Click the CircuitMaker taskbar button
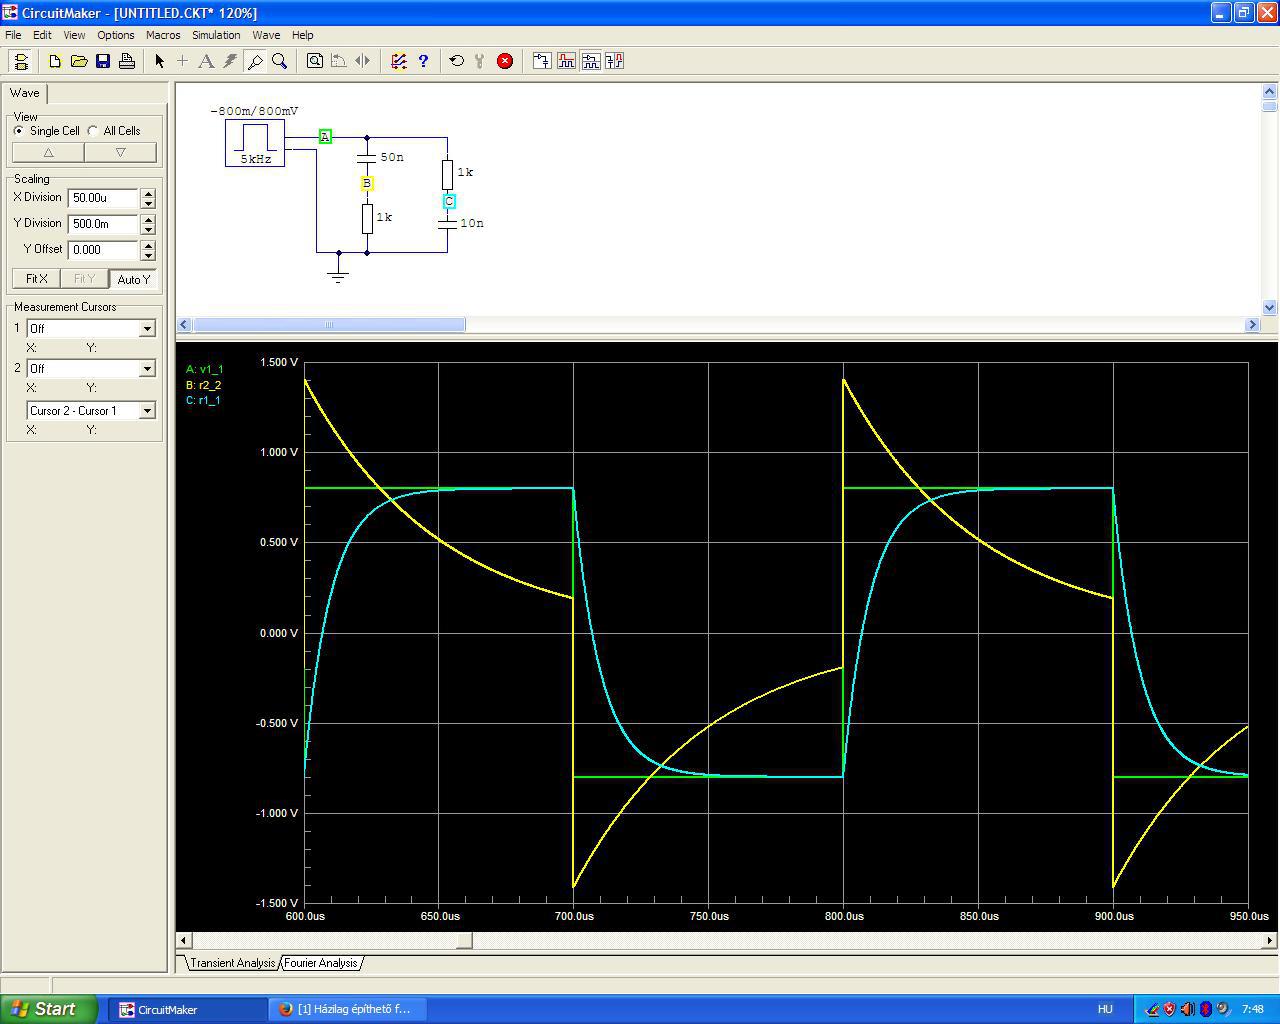Viewport: 1280px width, 1024px height. click(190, 1009)
